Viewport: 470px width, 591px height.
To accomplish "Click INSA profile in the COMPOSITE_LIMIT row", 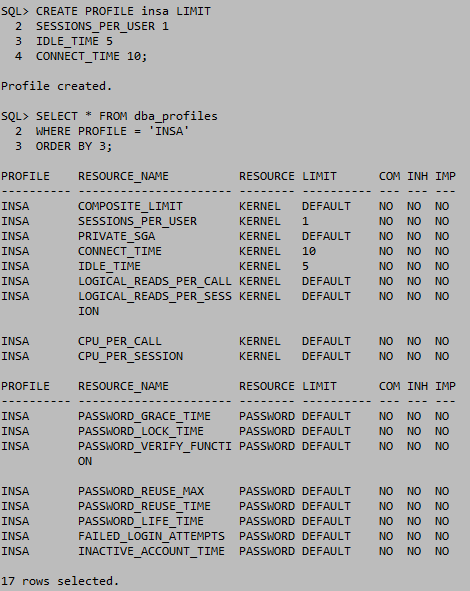I will coord(15,207).
